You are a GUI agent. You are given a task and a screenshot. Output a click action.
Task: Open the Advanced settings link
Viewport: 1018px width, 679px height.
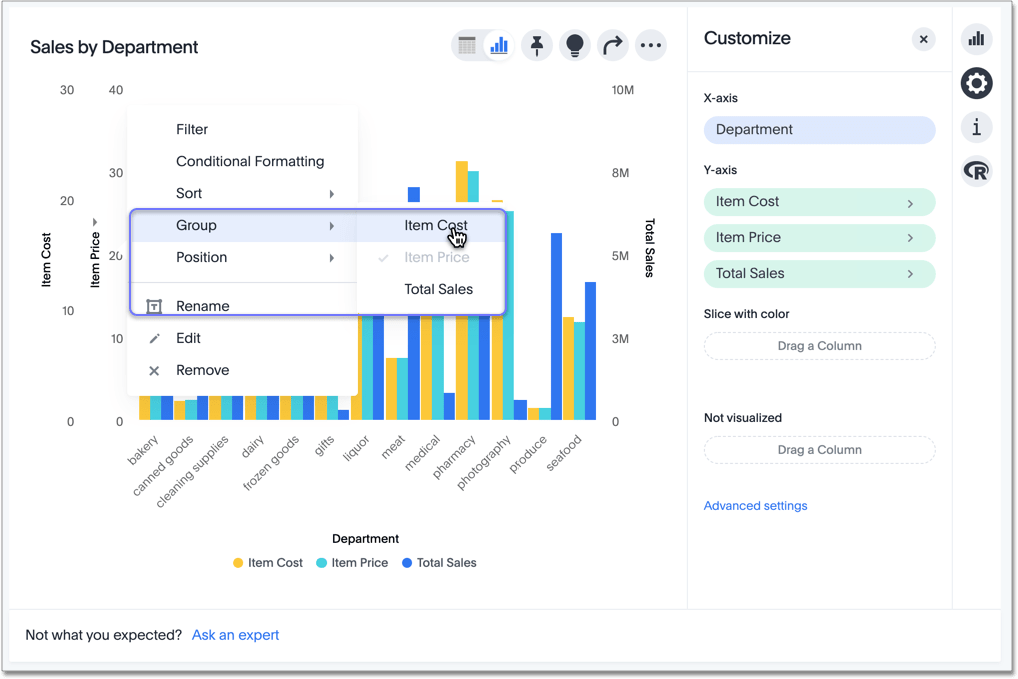click(755, 506)
